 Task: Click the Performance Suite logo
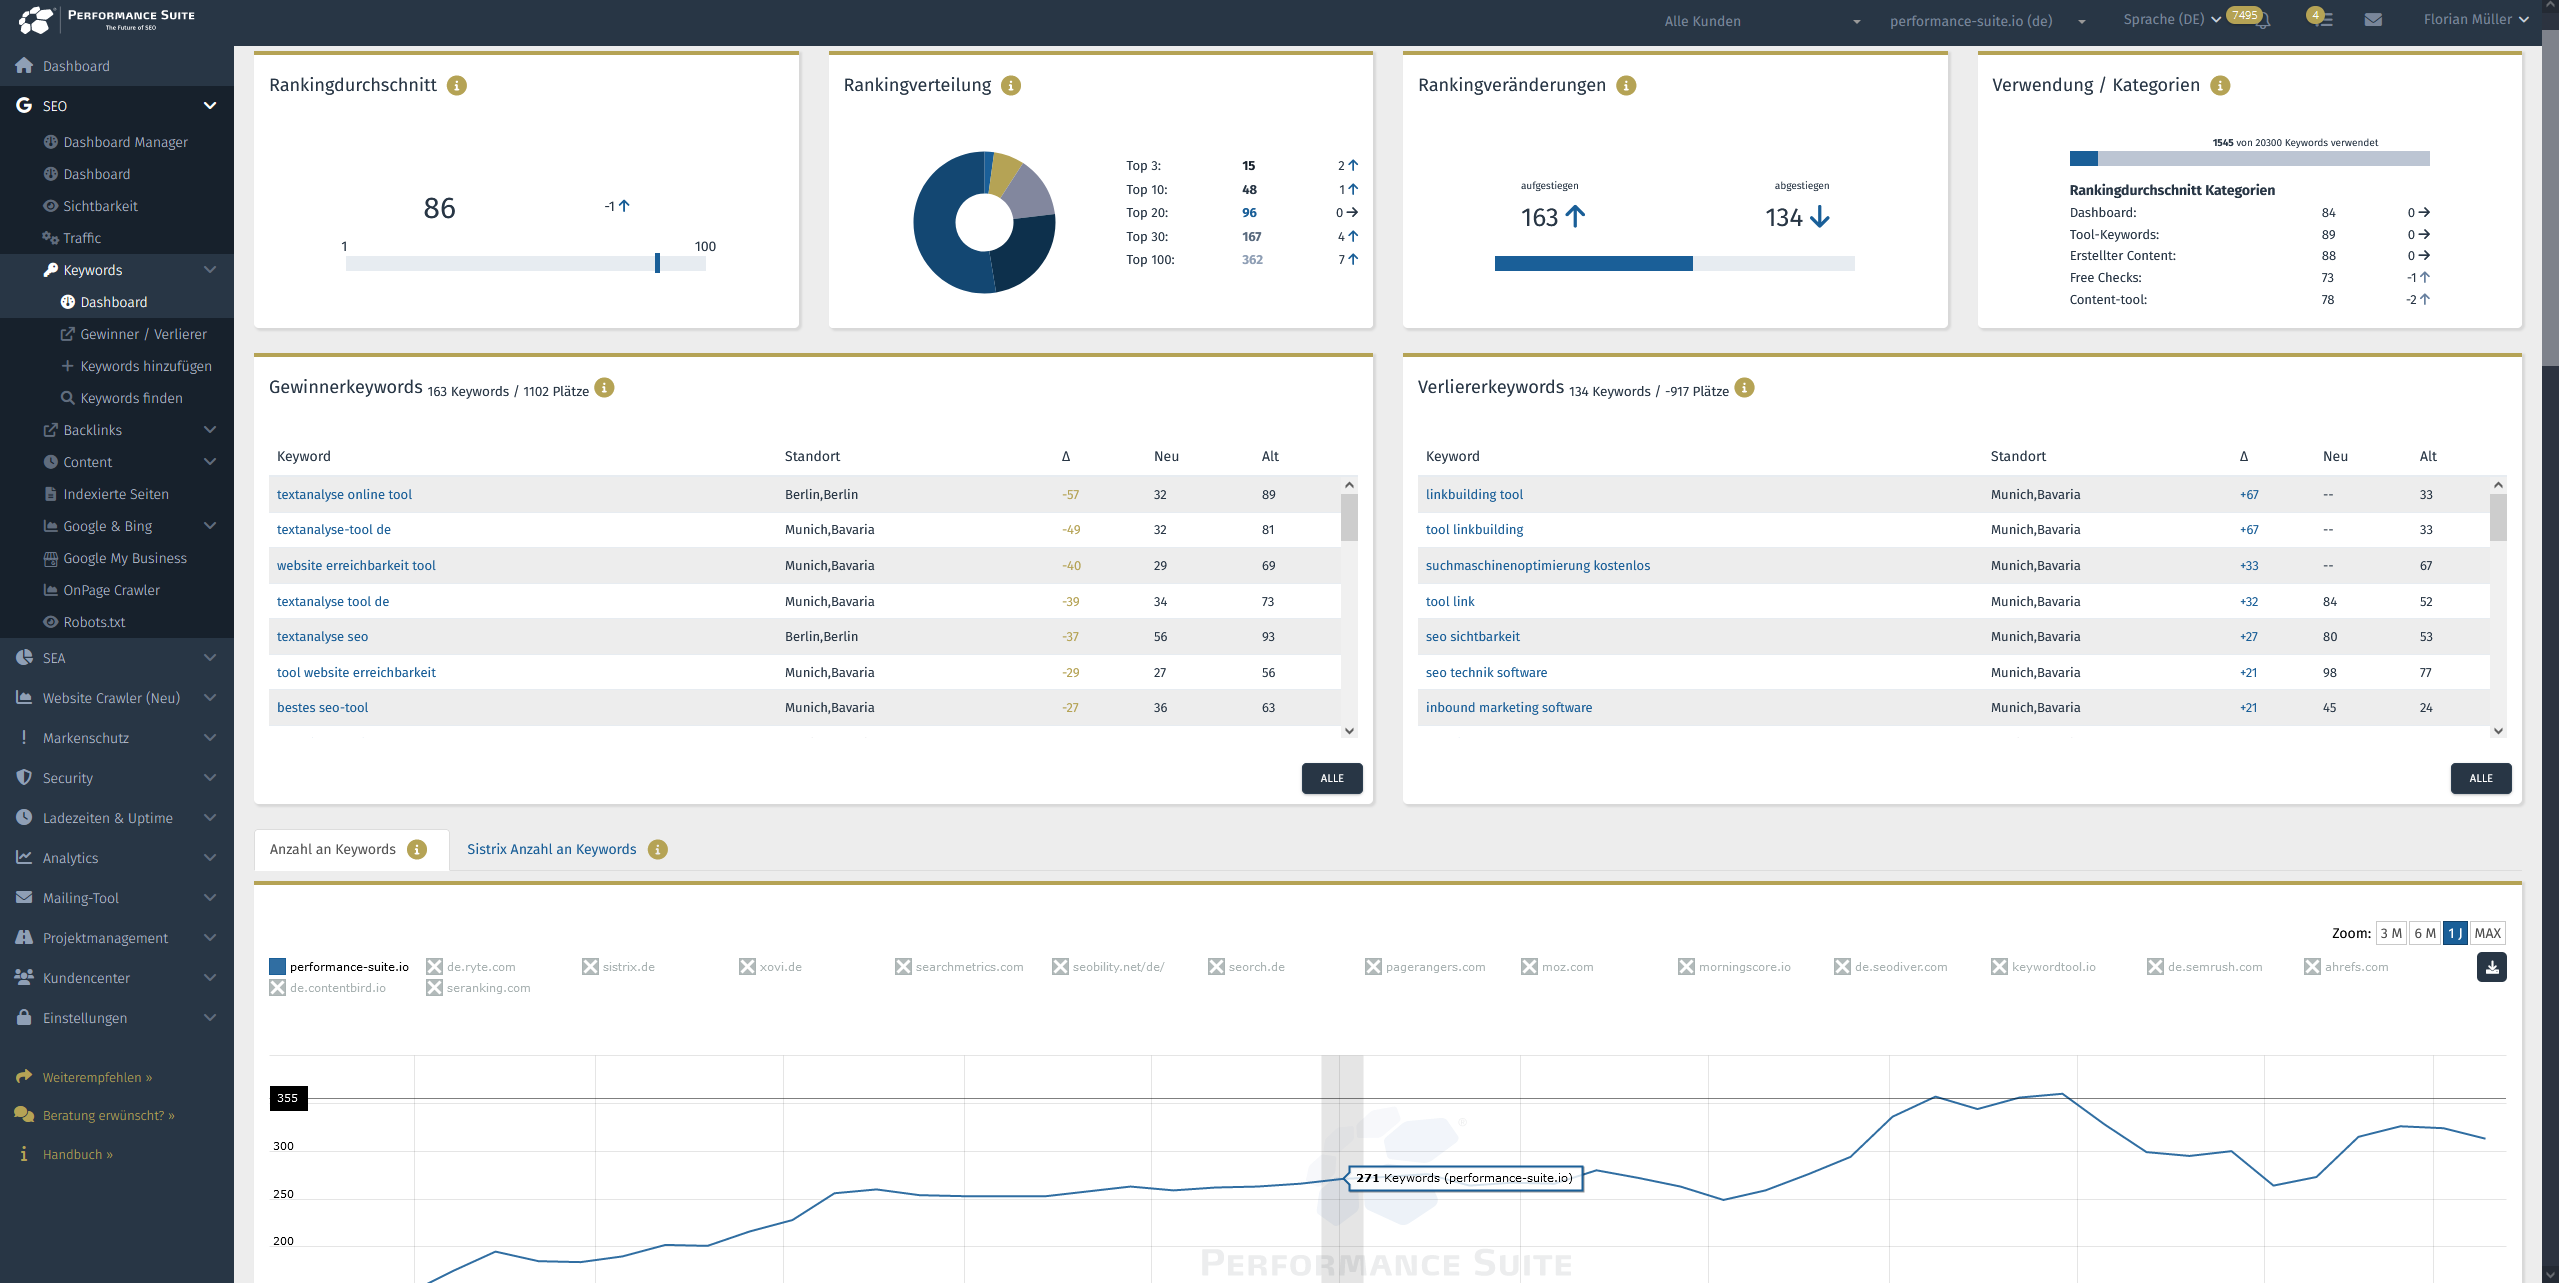click(107, 19)
